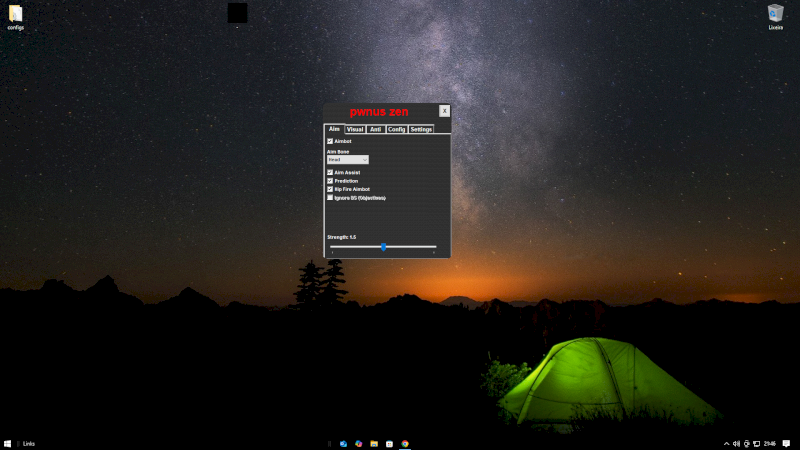Viewport: 800px width, 450px height.
Task: Open the Windows Start menu
Action: click(7, 443)
